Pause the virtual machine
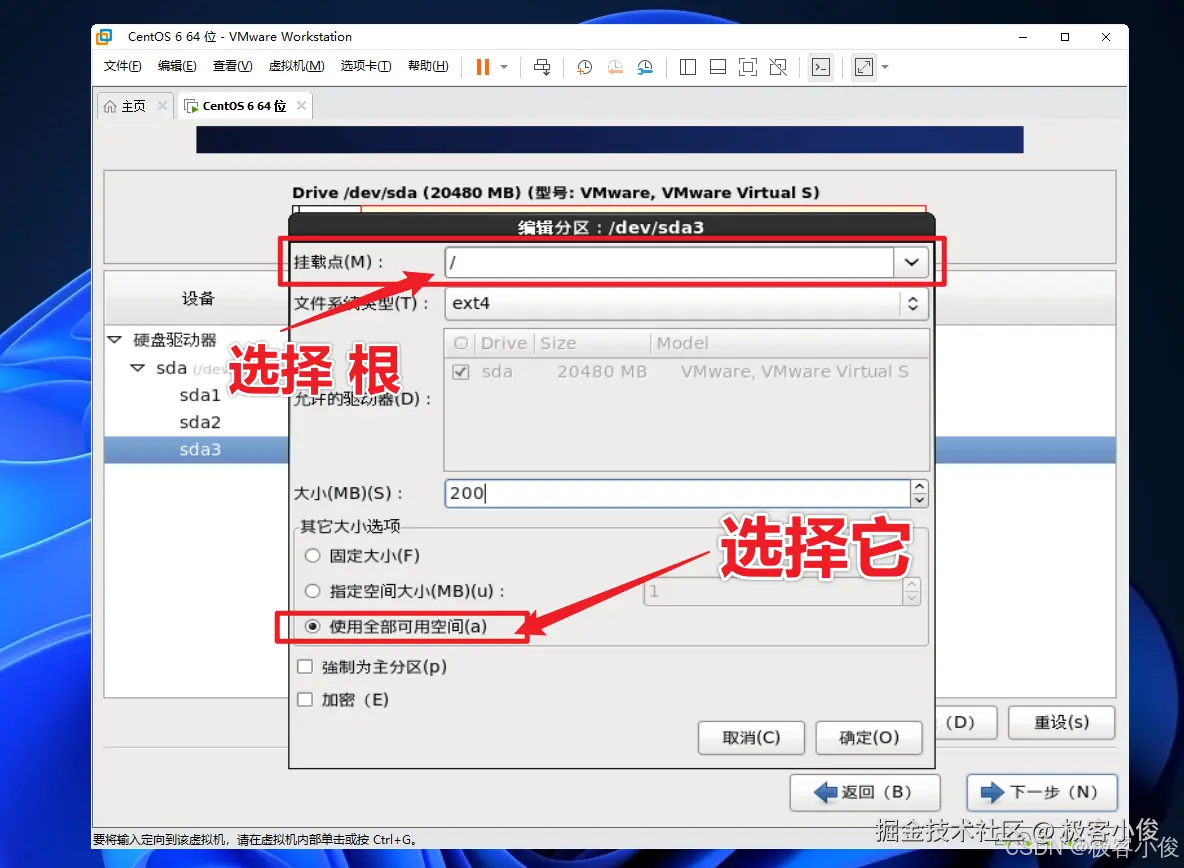Screen dimensions: 1184x868 483,67
